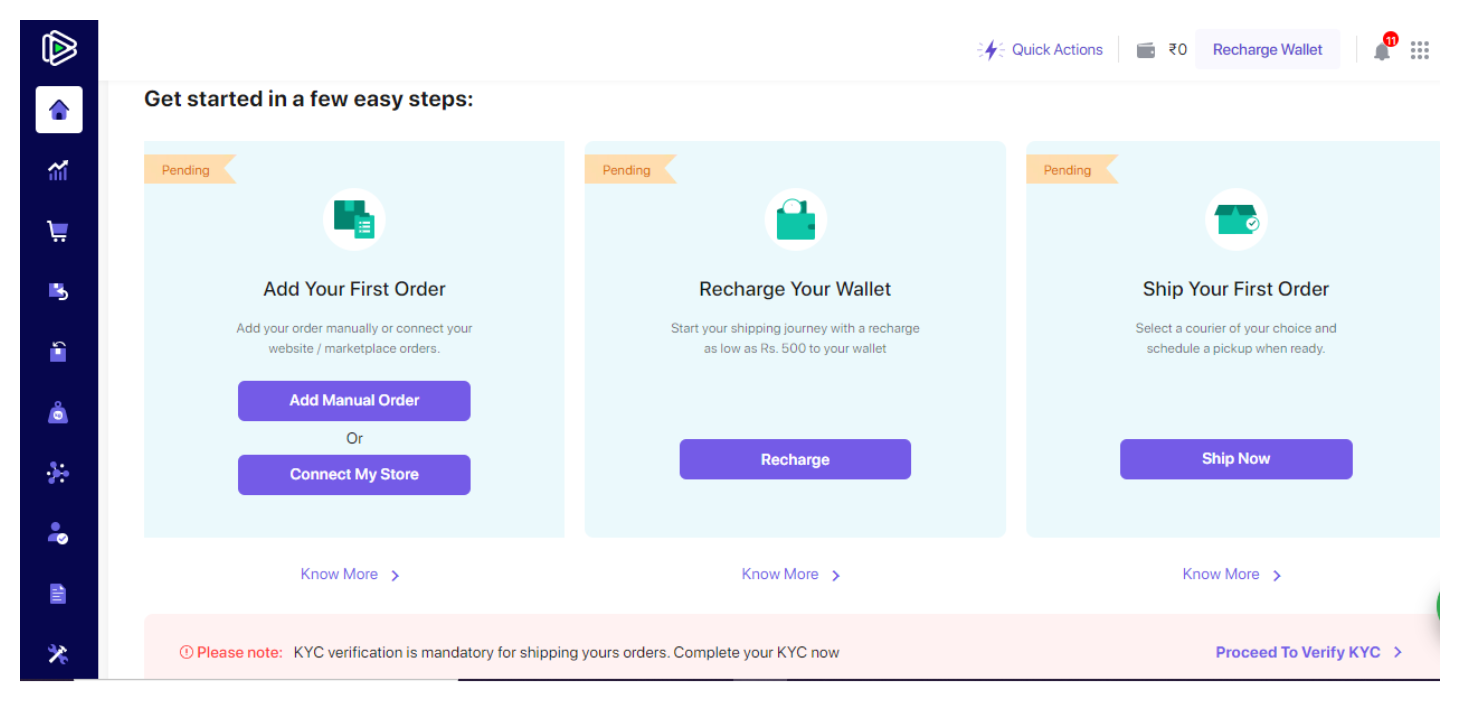Click the 'Please note:' label in red
This screenshot has width=1460, height=702.
click(239, 652)
